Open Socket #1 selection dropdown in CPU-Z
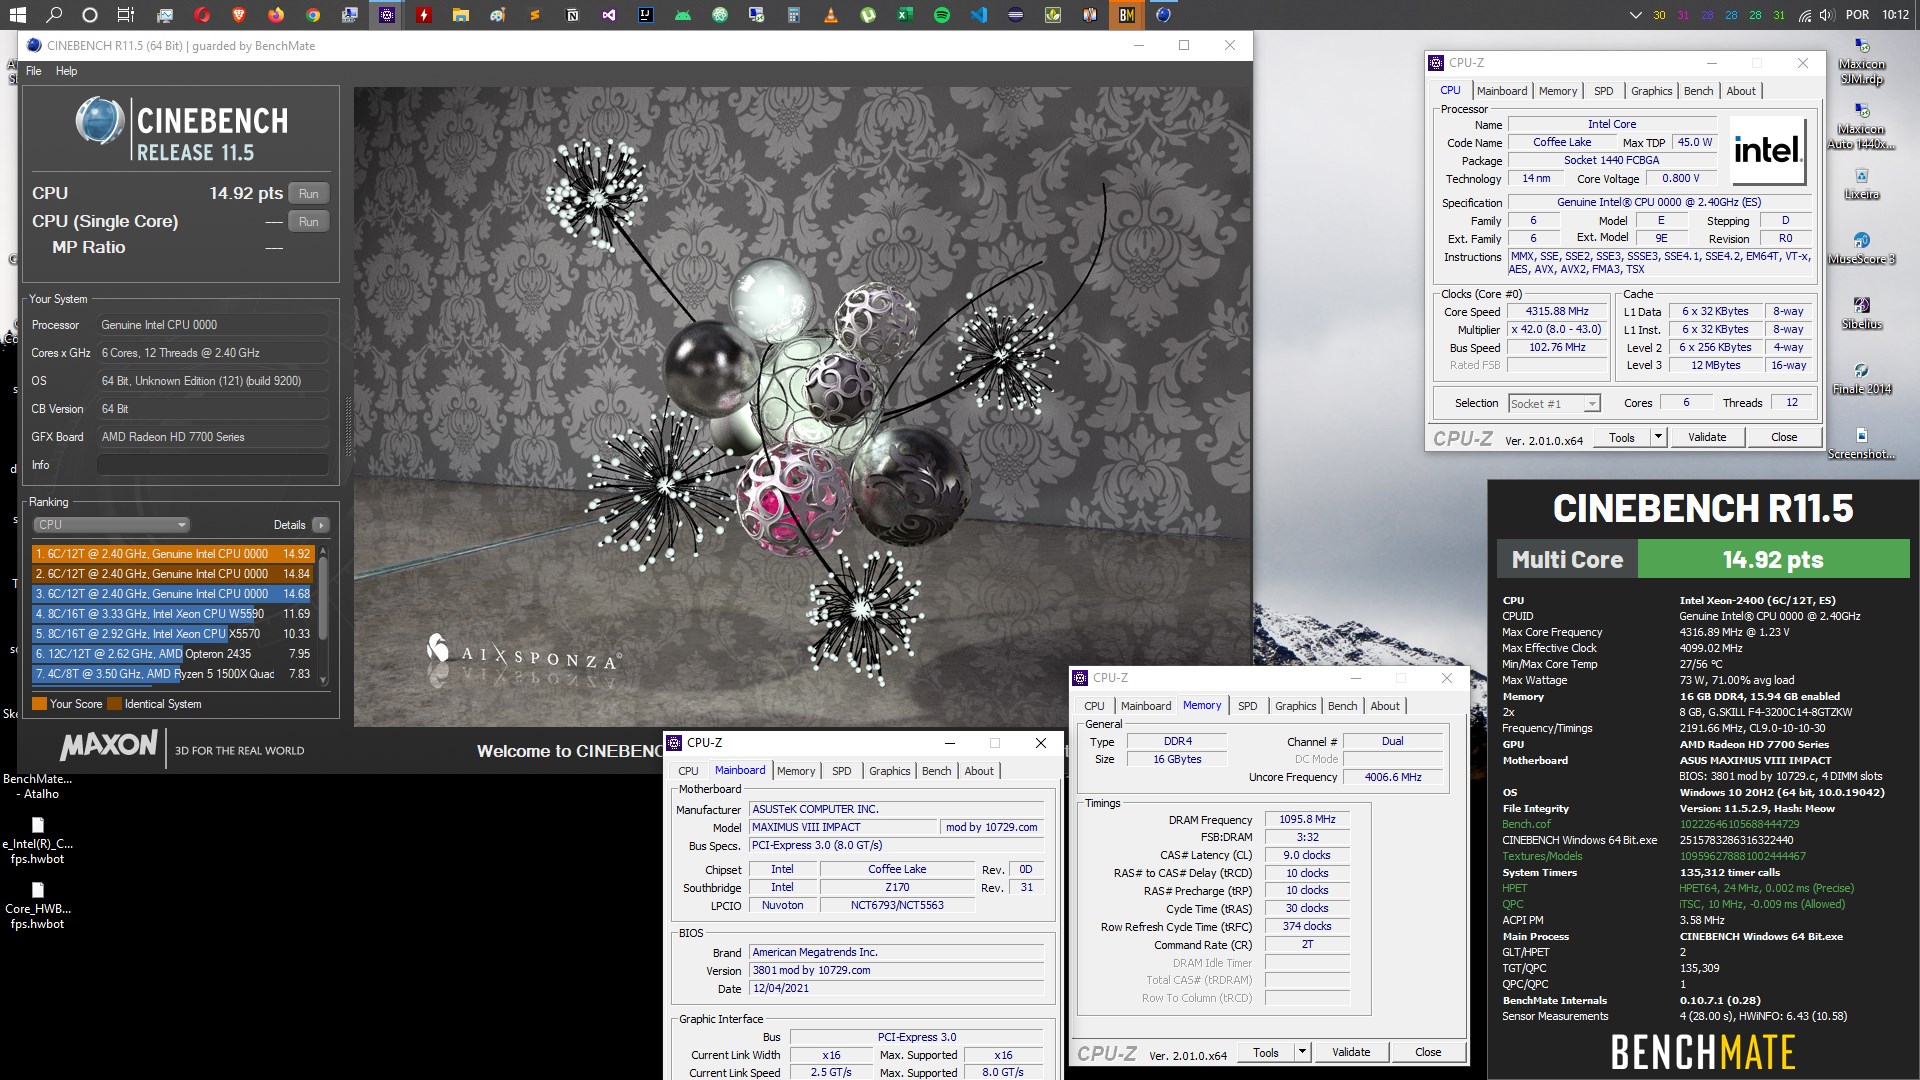The width and height of the screenshot is (1920, 1080). [1554, 404]
